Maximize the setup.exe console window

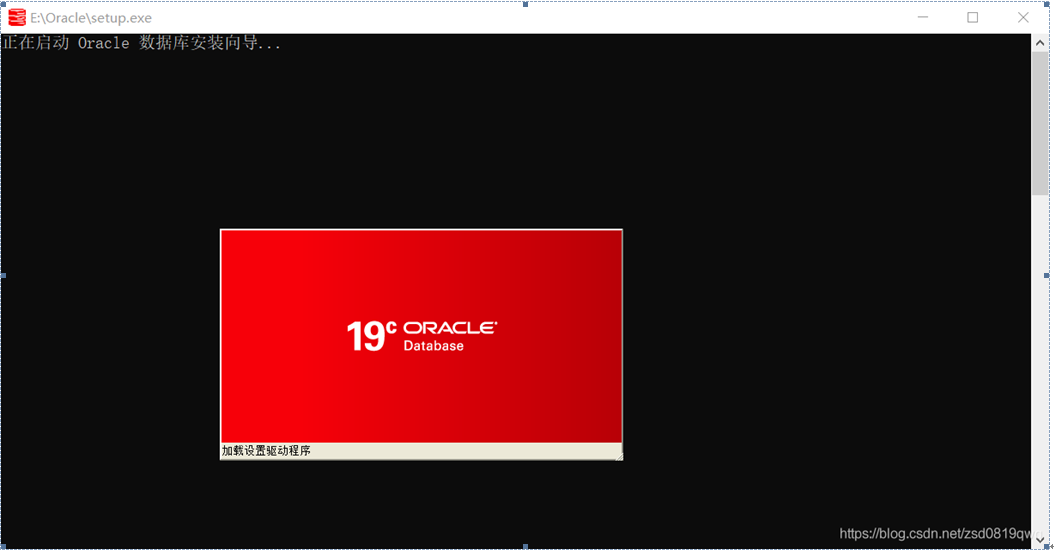coord(972,17)
